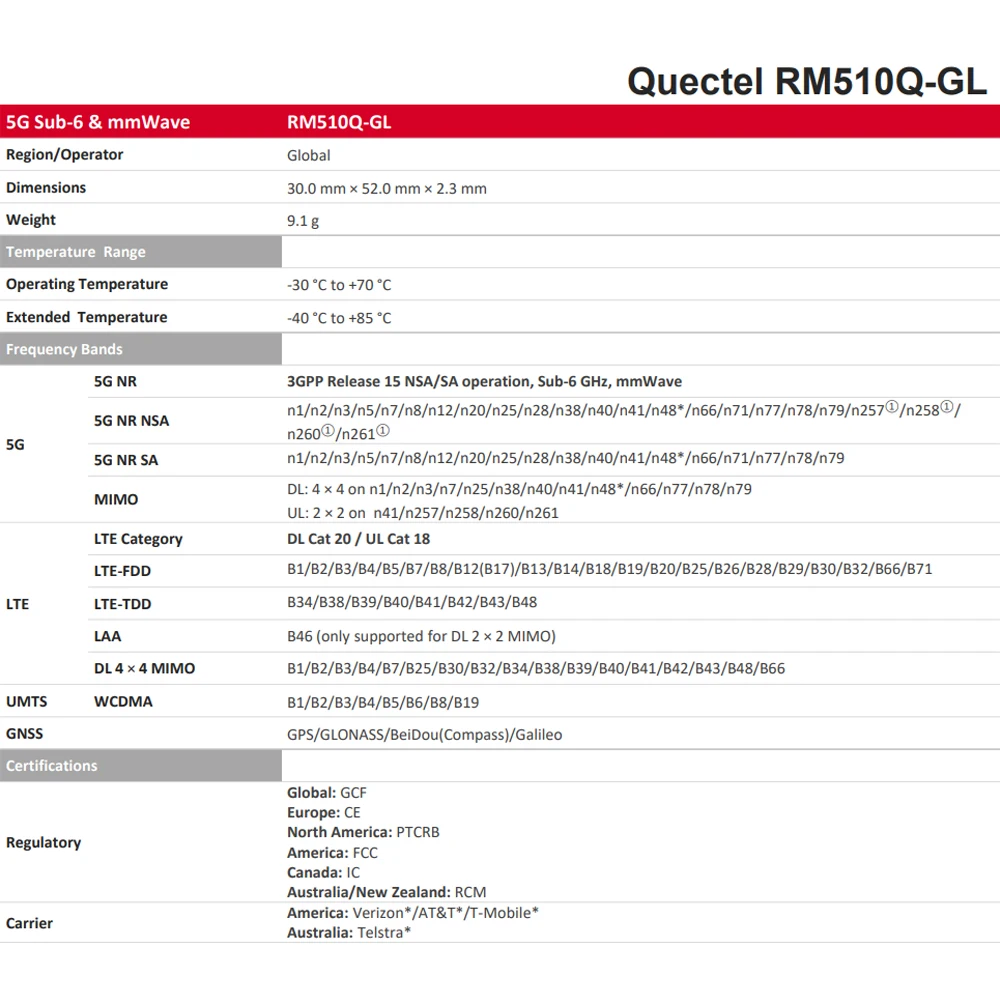Select the 'Operating Temperature' label
The width and height of the screenshot is (1000, 1000).
pos(87,284)
